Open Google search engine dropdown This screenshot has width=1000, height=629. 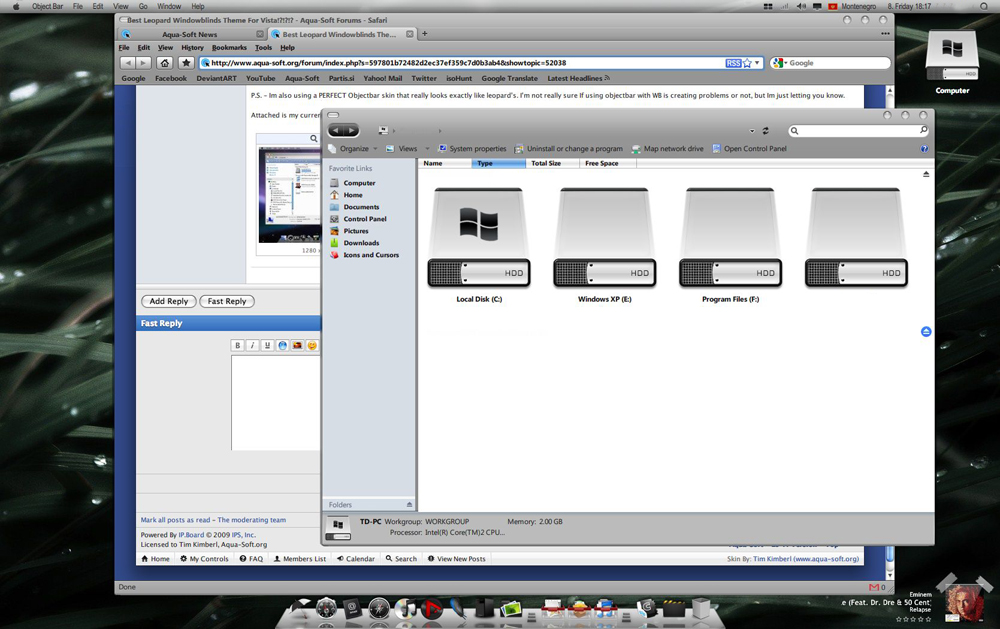pos(779,63)
